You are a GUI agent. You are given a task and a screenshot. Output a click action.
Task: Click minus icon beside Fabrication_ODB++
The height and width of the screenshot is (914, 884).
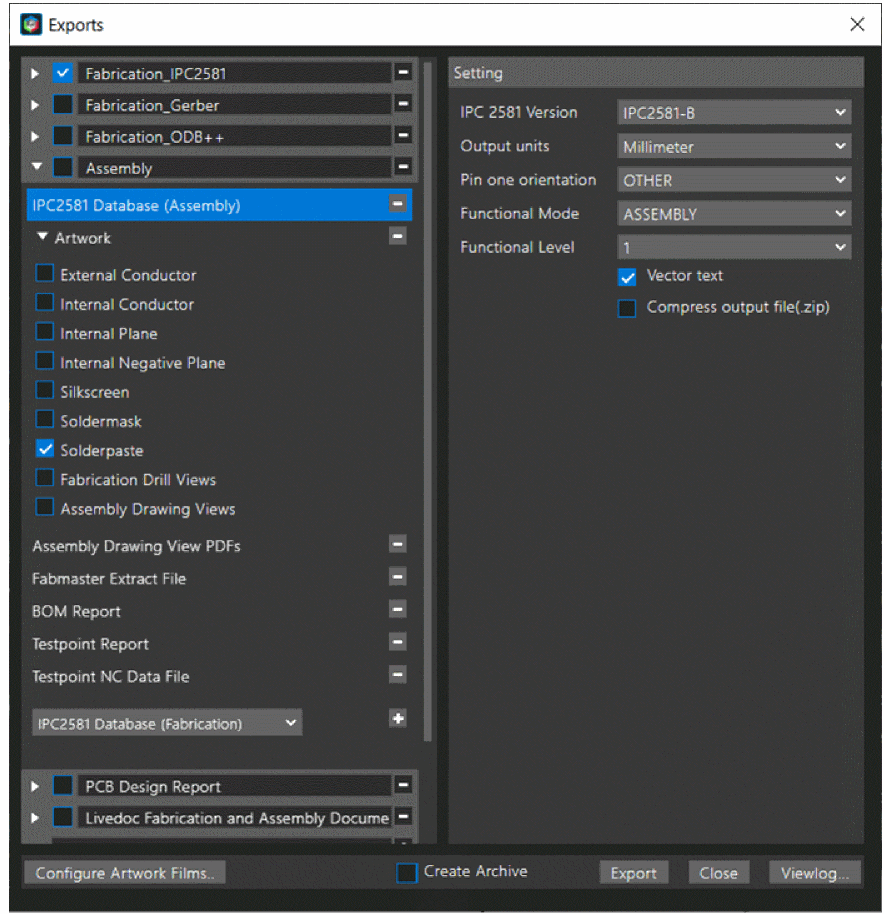(x=403, y=135)
